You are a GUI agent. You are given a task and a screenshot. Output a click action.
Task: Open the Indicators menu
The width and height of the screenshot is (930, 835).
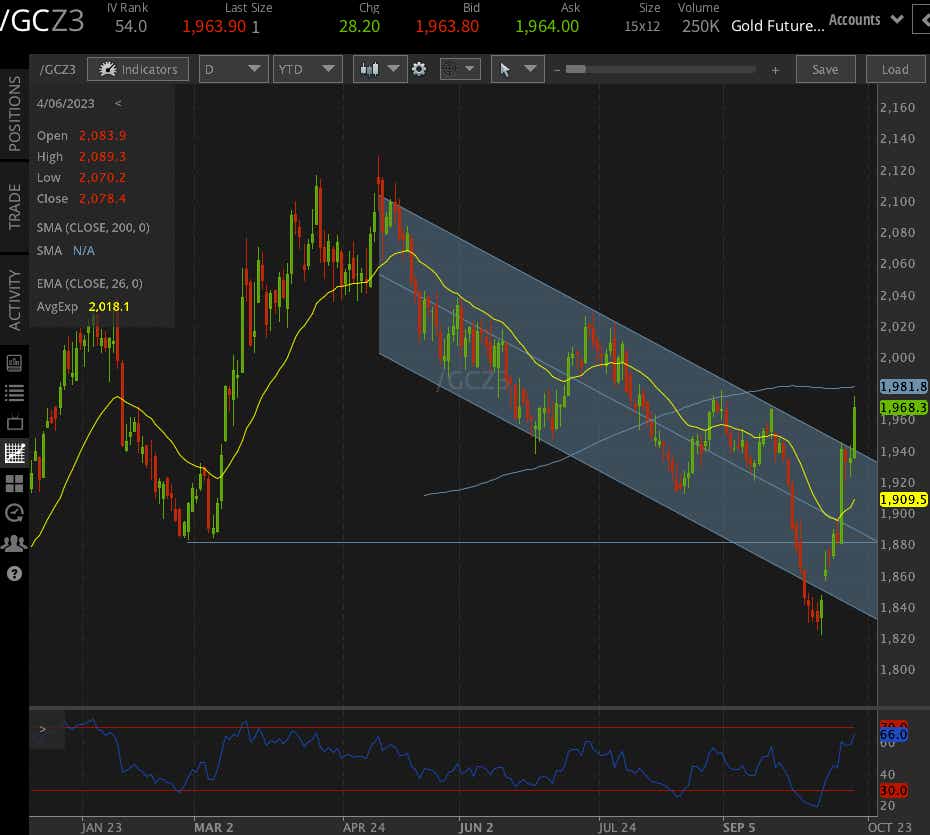pyautogui.click(x=138, y=69)
